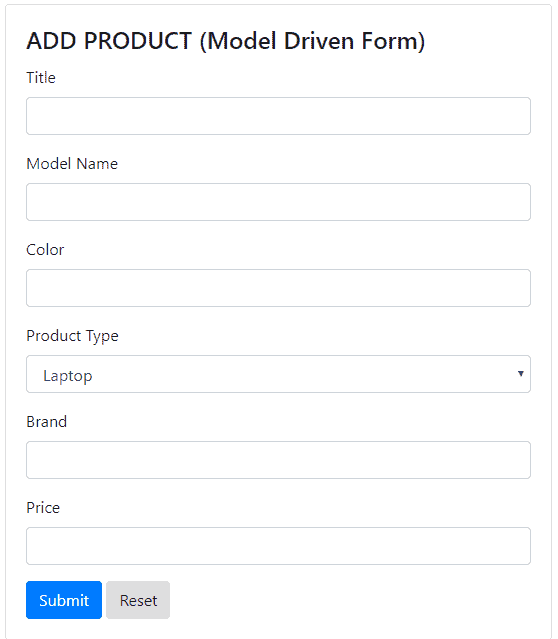Focus the Model Name text box
The height and width of the screenshot is (639, 558).
278,202
